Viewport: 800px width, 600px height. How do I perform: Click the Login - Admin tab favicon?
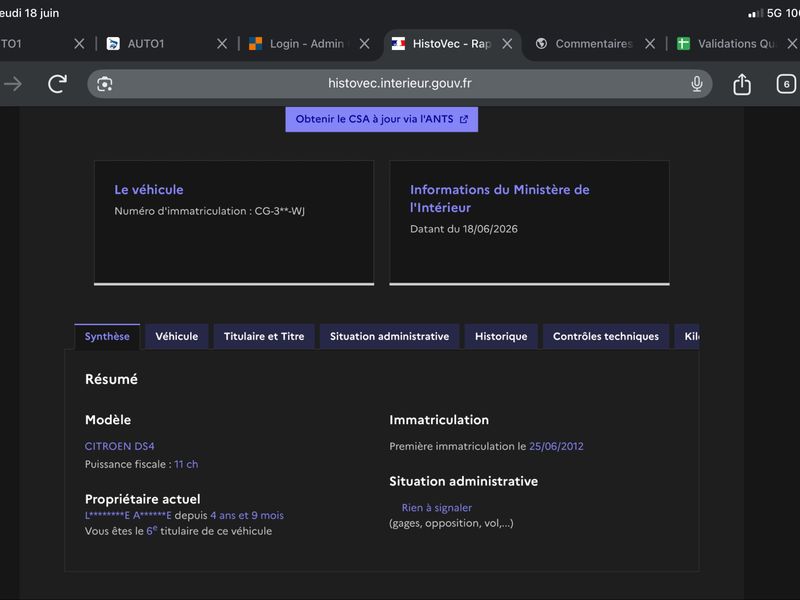(255, 44)
